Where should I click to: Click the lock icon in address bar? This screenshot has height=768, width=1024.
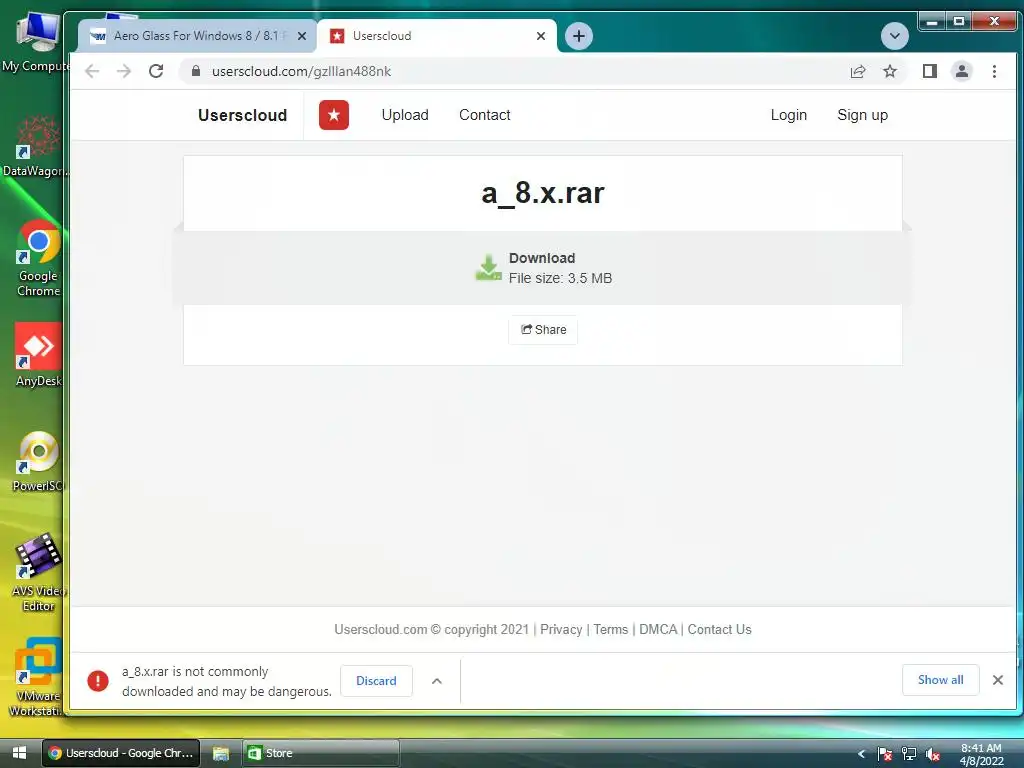(x=195, y=71)
